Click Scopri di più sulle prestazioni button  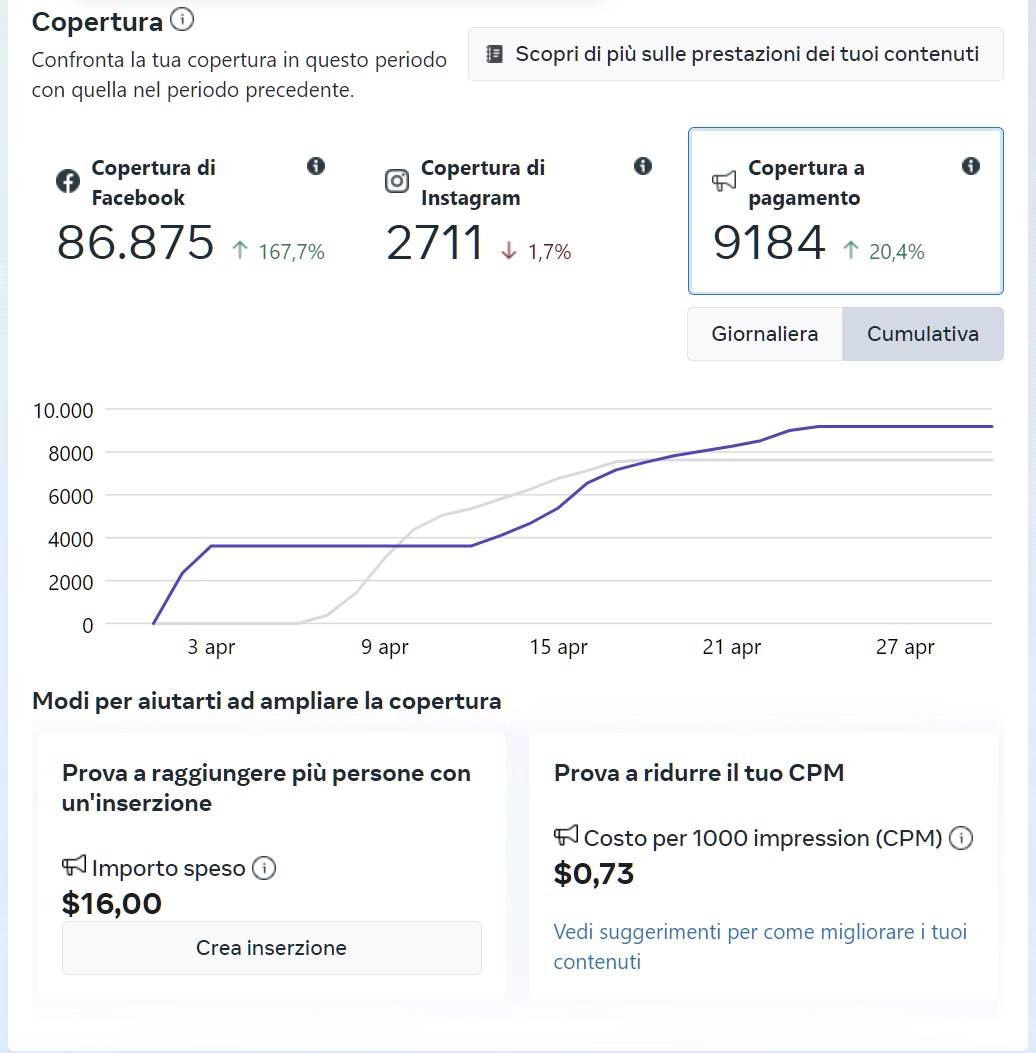735,54
